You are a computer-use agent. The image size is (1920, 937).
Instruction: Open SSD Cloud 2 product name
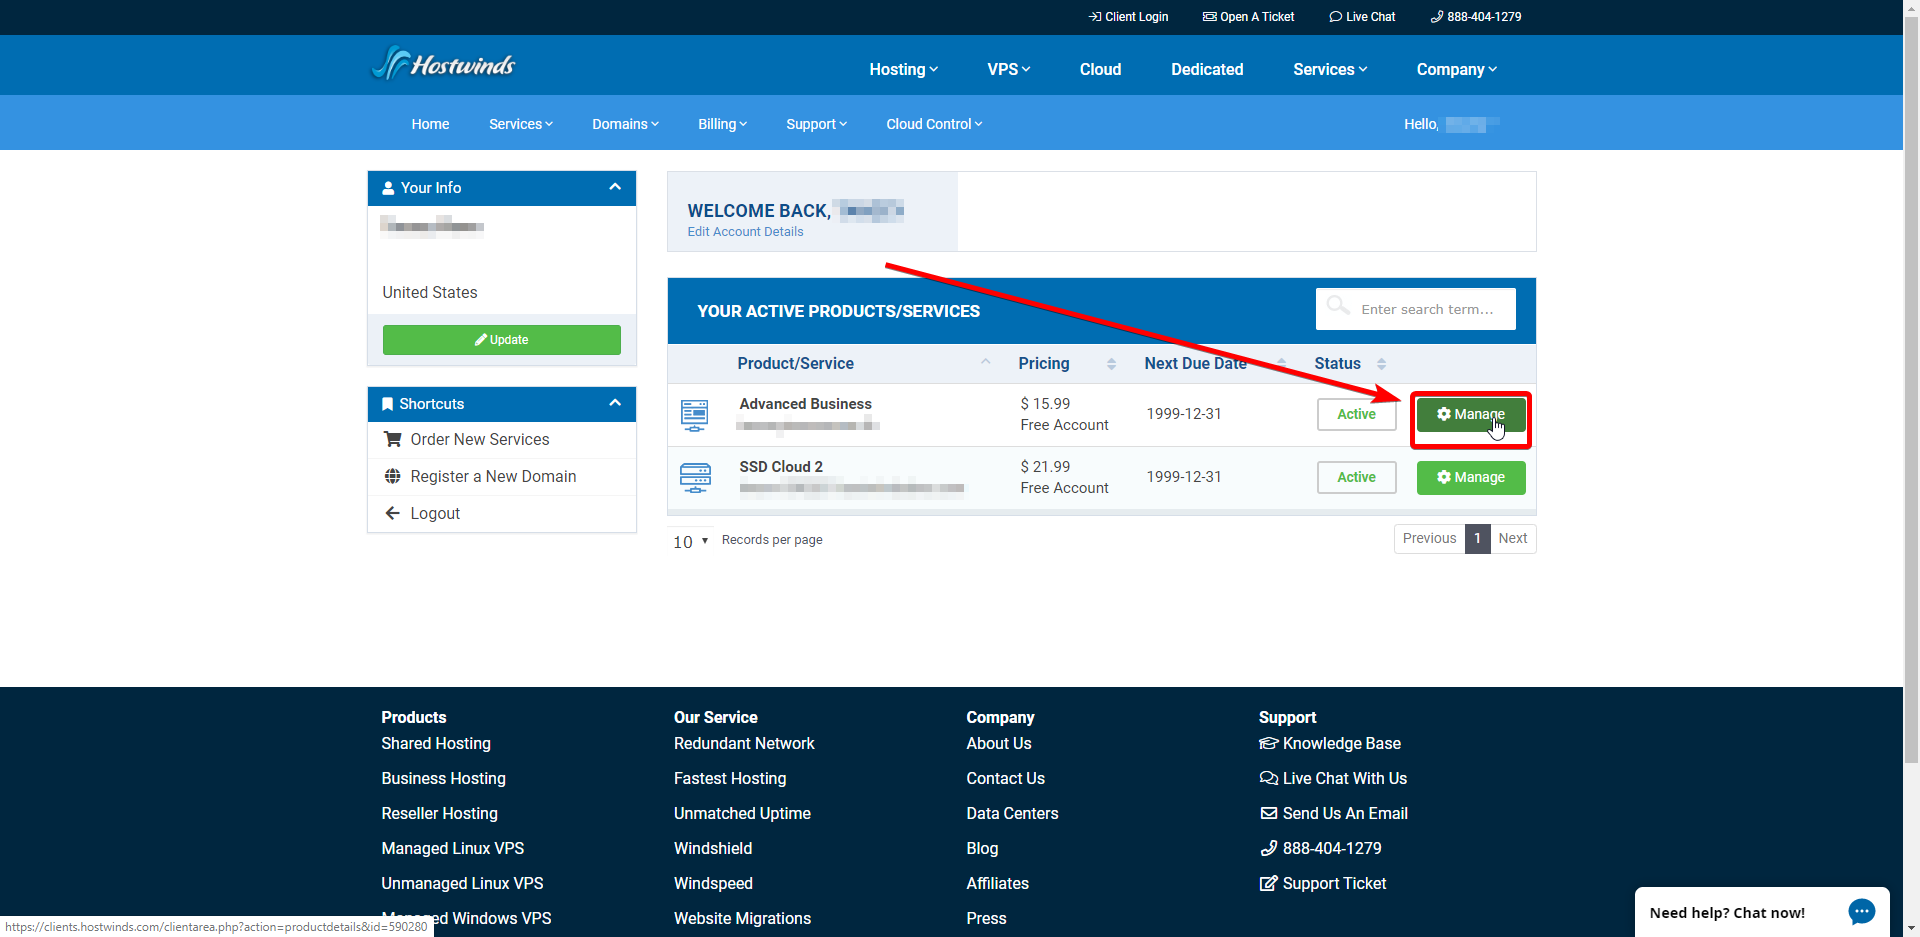point(781,467)
